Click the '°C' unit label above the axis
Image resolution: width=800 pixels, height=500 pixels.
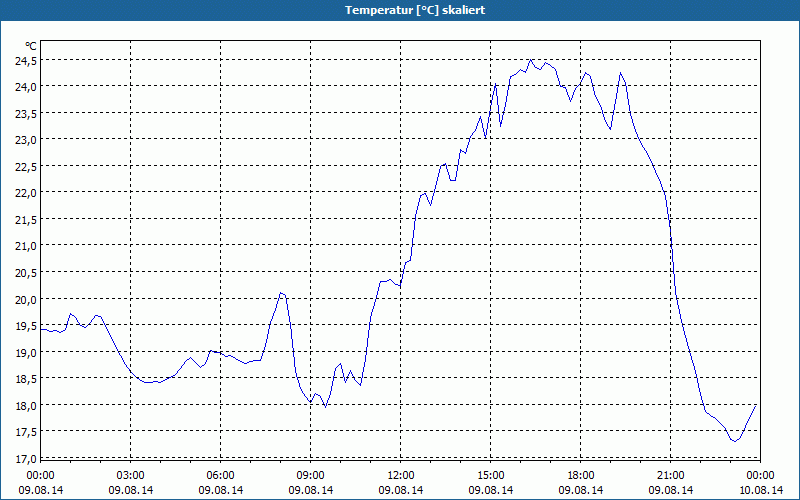31,46
